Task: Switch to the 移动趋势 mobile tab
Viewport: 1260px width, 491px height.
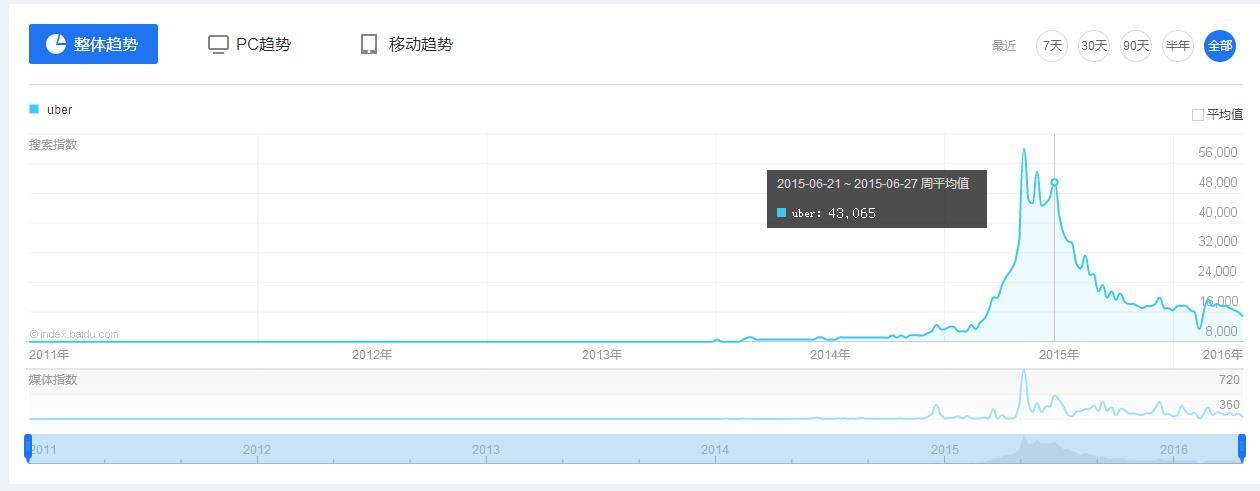Action: coord(406,44)
